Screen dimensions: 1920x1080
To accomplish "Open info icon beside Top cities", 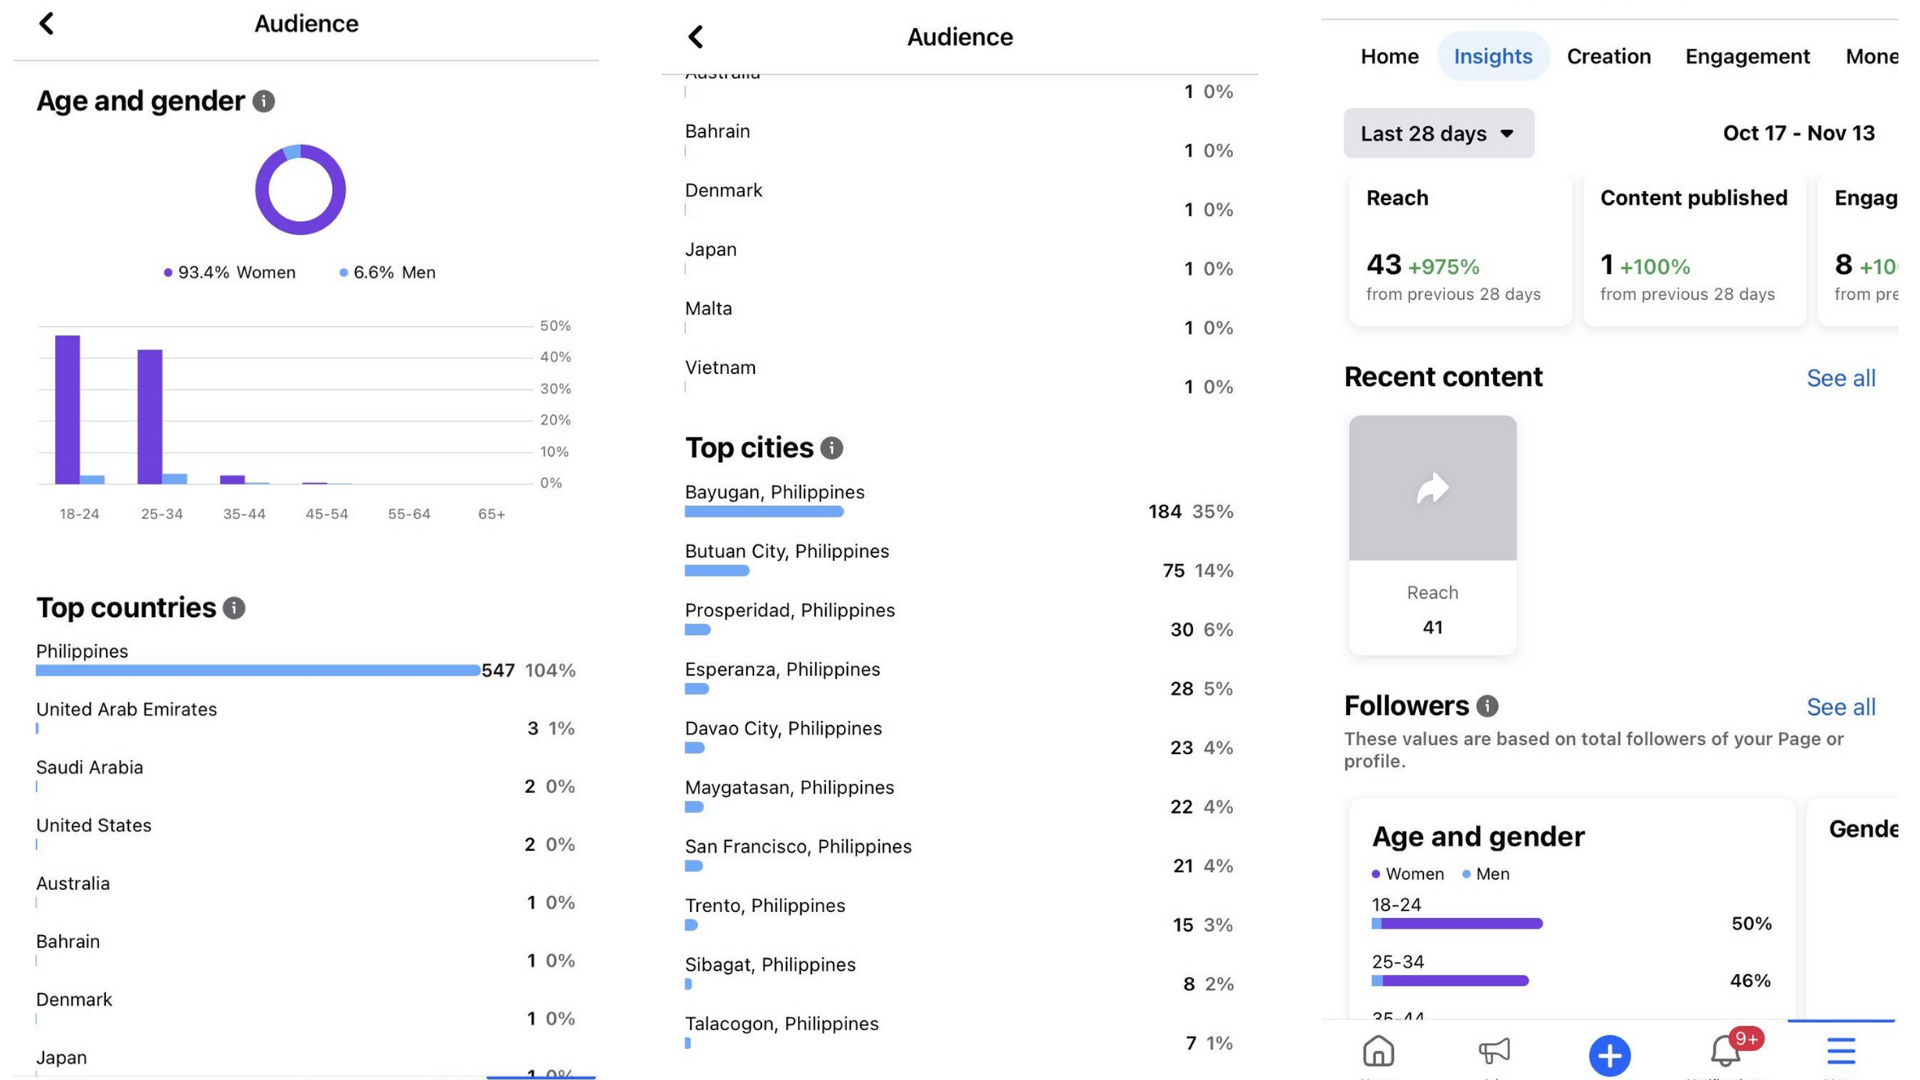I will point(832,448).
